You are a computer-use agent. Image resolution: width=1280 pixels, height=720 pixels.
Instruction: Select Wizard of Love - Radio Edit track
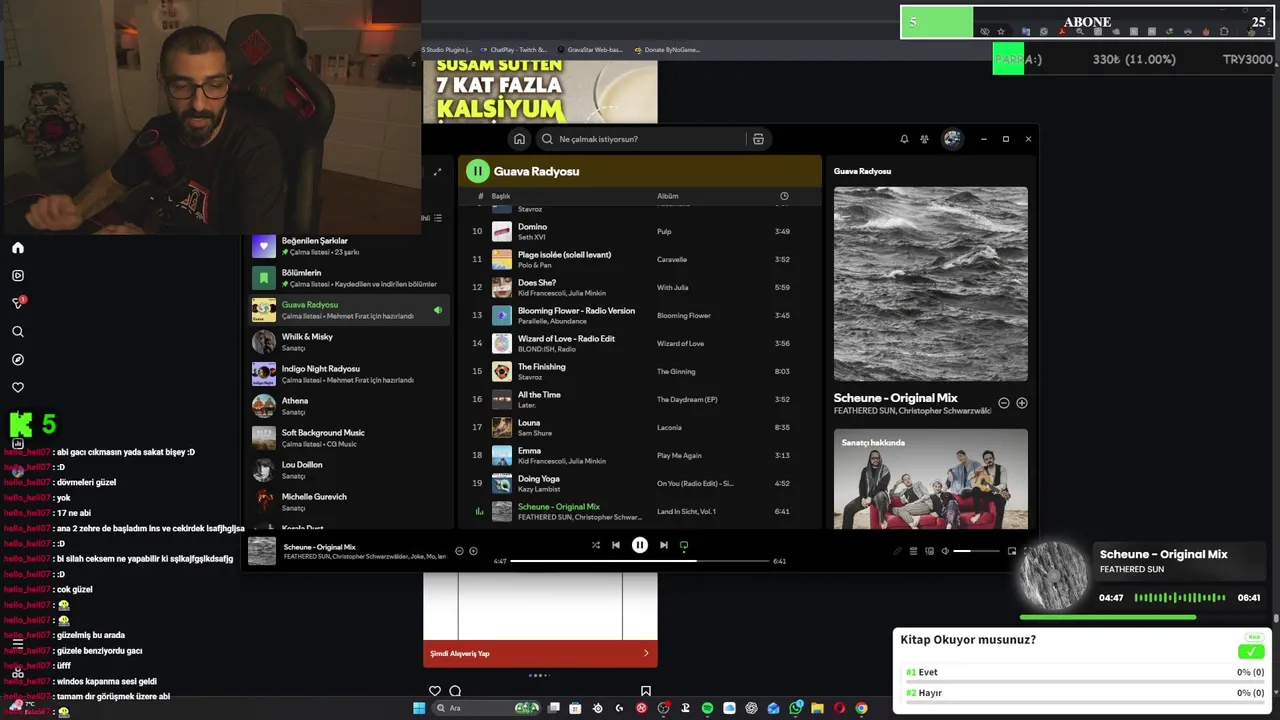pyautogui.click(x=640, y=343)
